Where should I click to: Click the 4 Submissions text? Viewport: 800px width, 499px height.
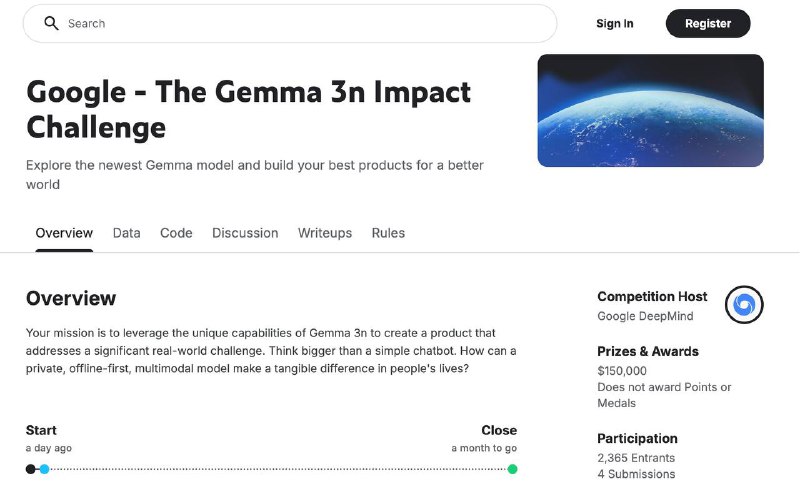[x=636, y=474]
